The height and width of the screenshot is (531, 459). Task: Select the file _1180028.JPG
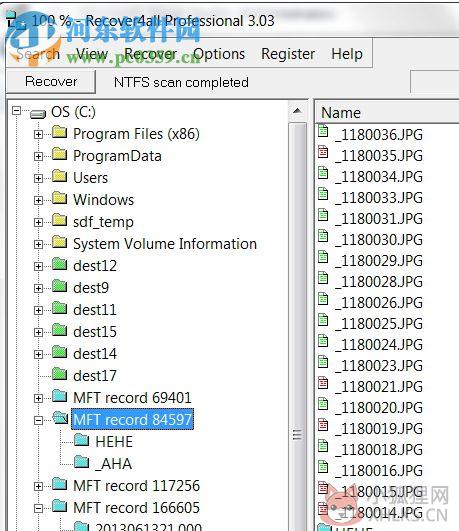378,282
